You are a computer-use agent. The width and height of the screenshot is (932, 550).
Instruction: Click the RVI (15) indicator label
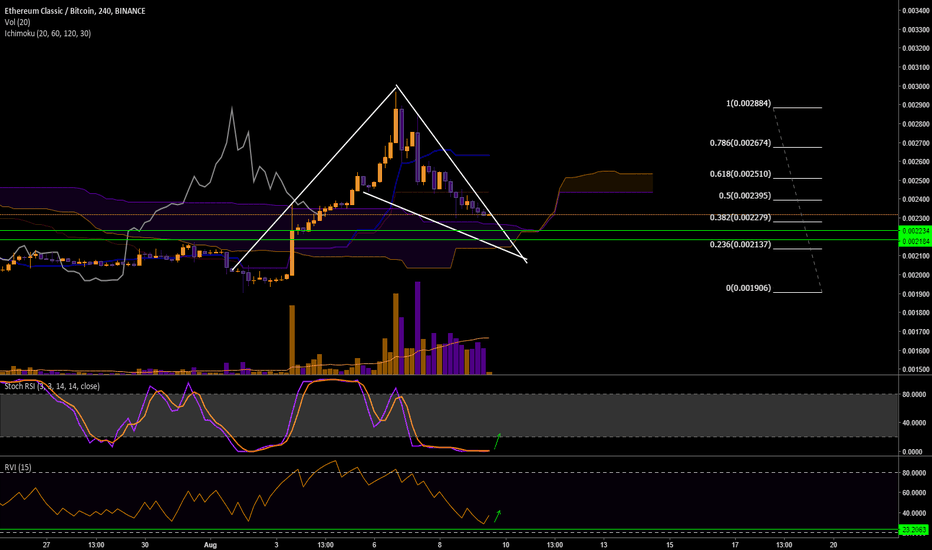pos(18,467)
